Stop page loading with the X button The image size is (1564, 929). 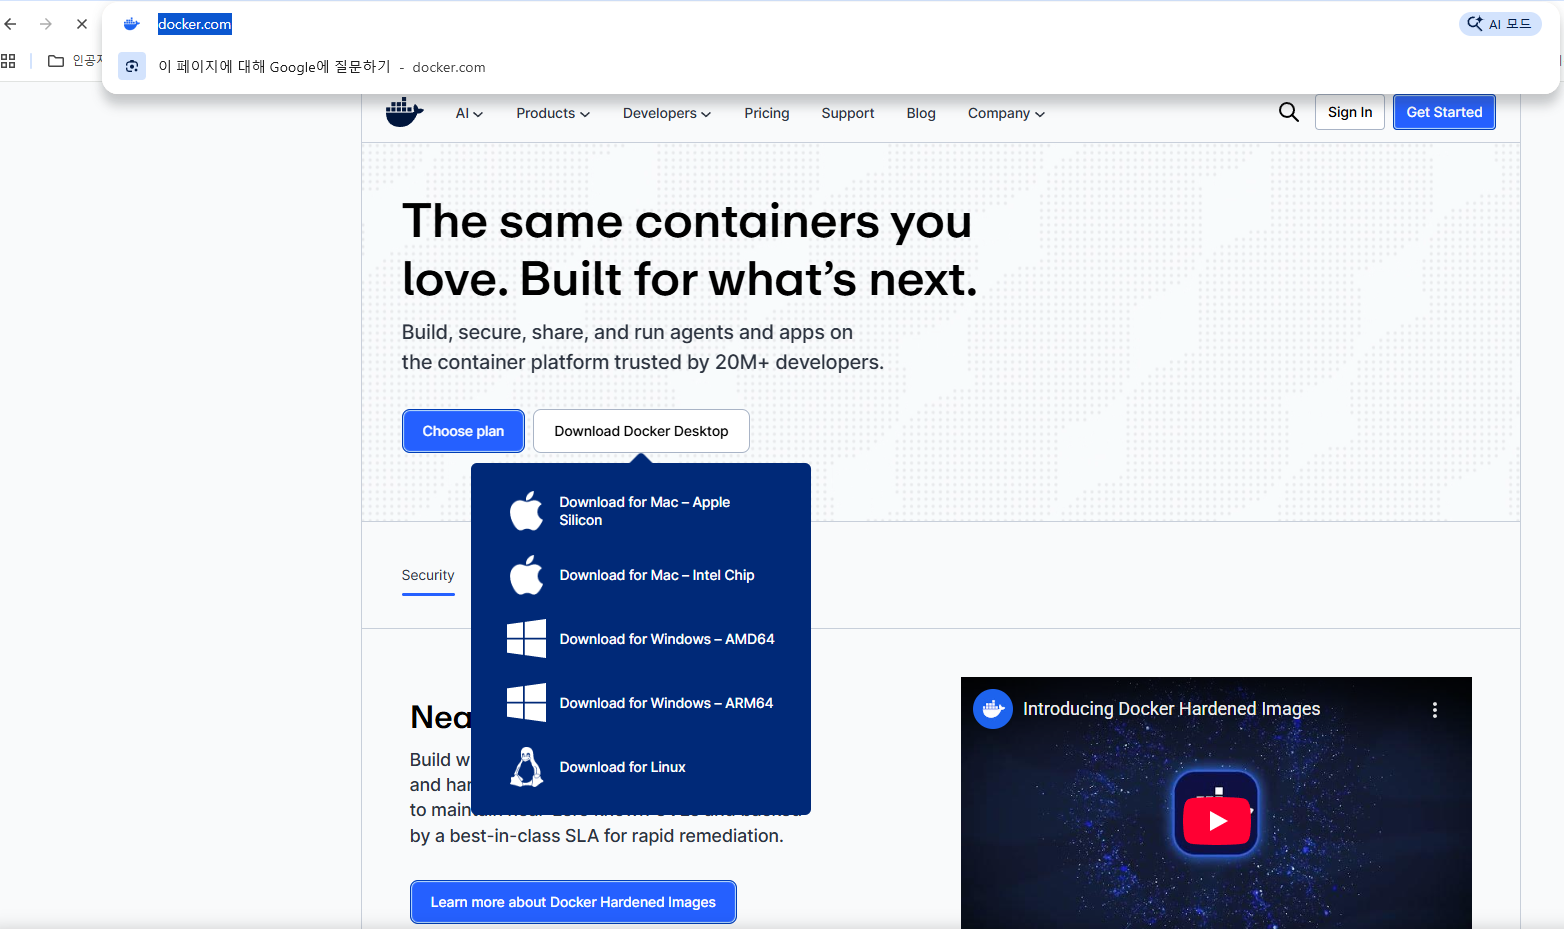(82, 24)
